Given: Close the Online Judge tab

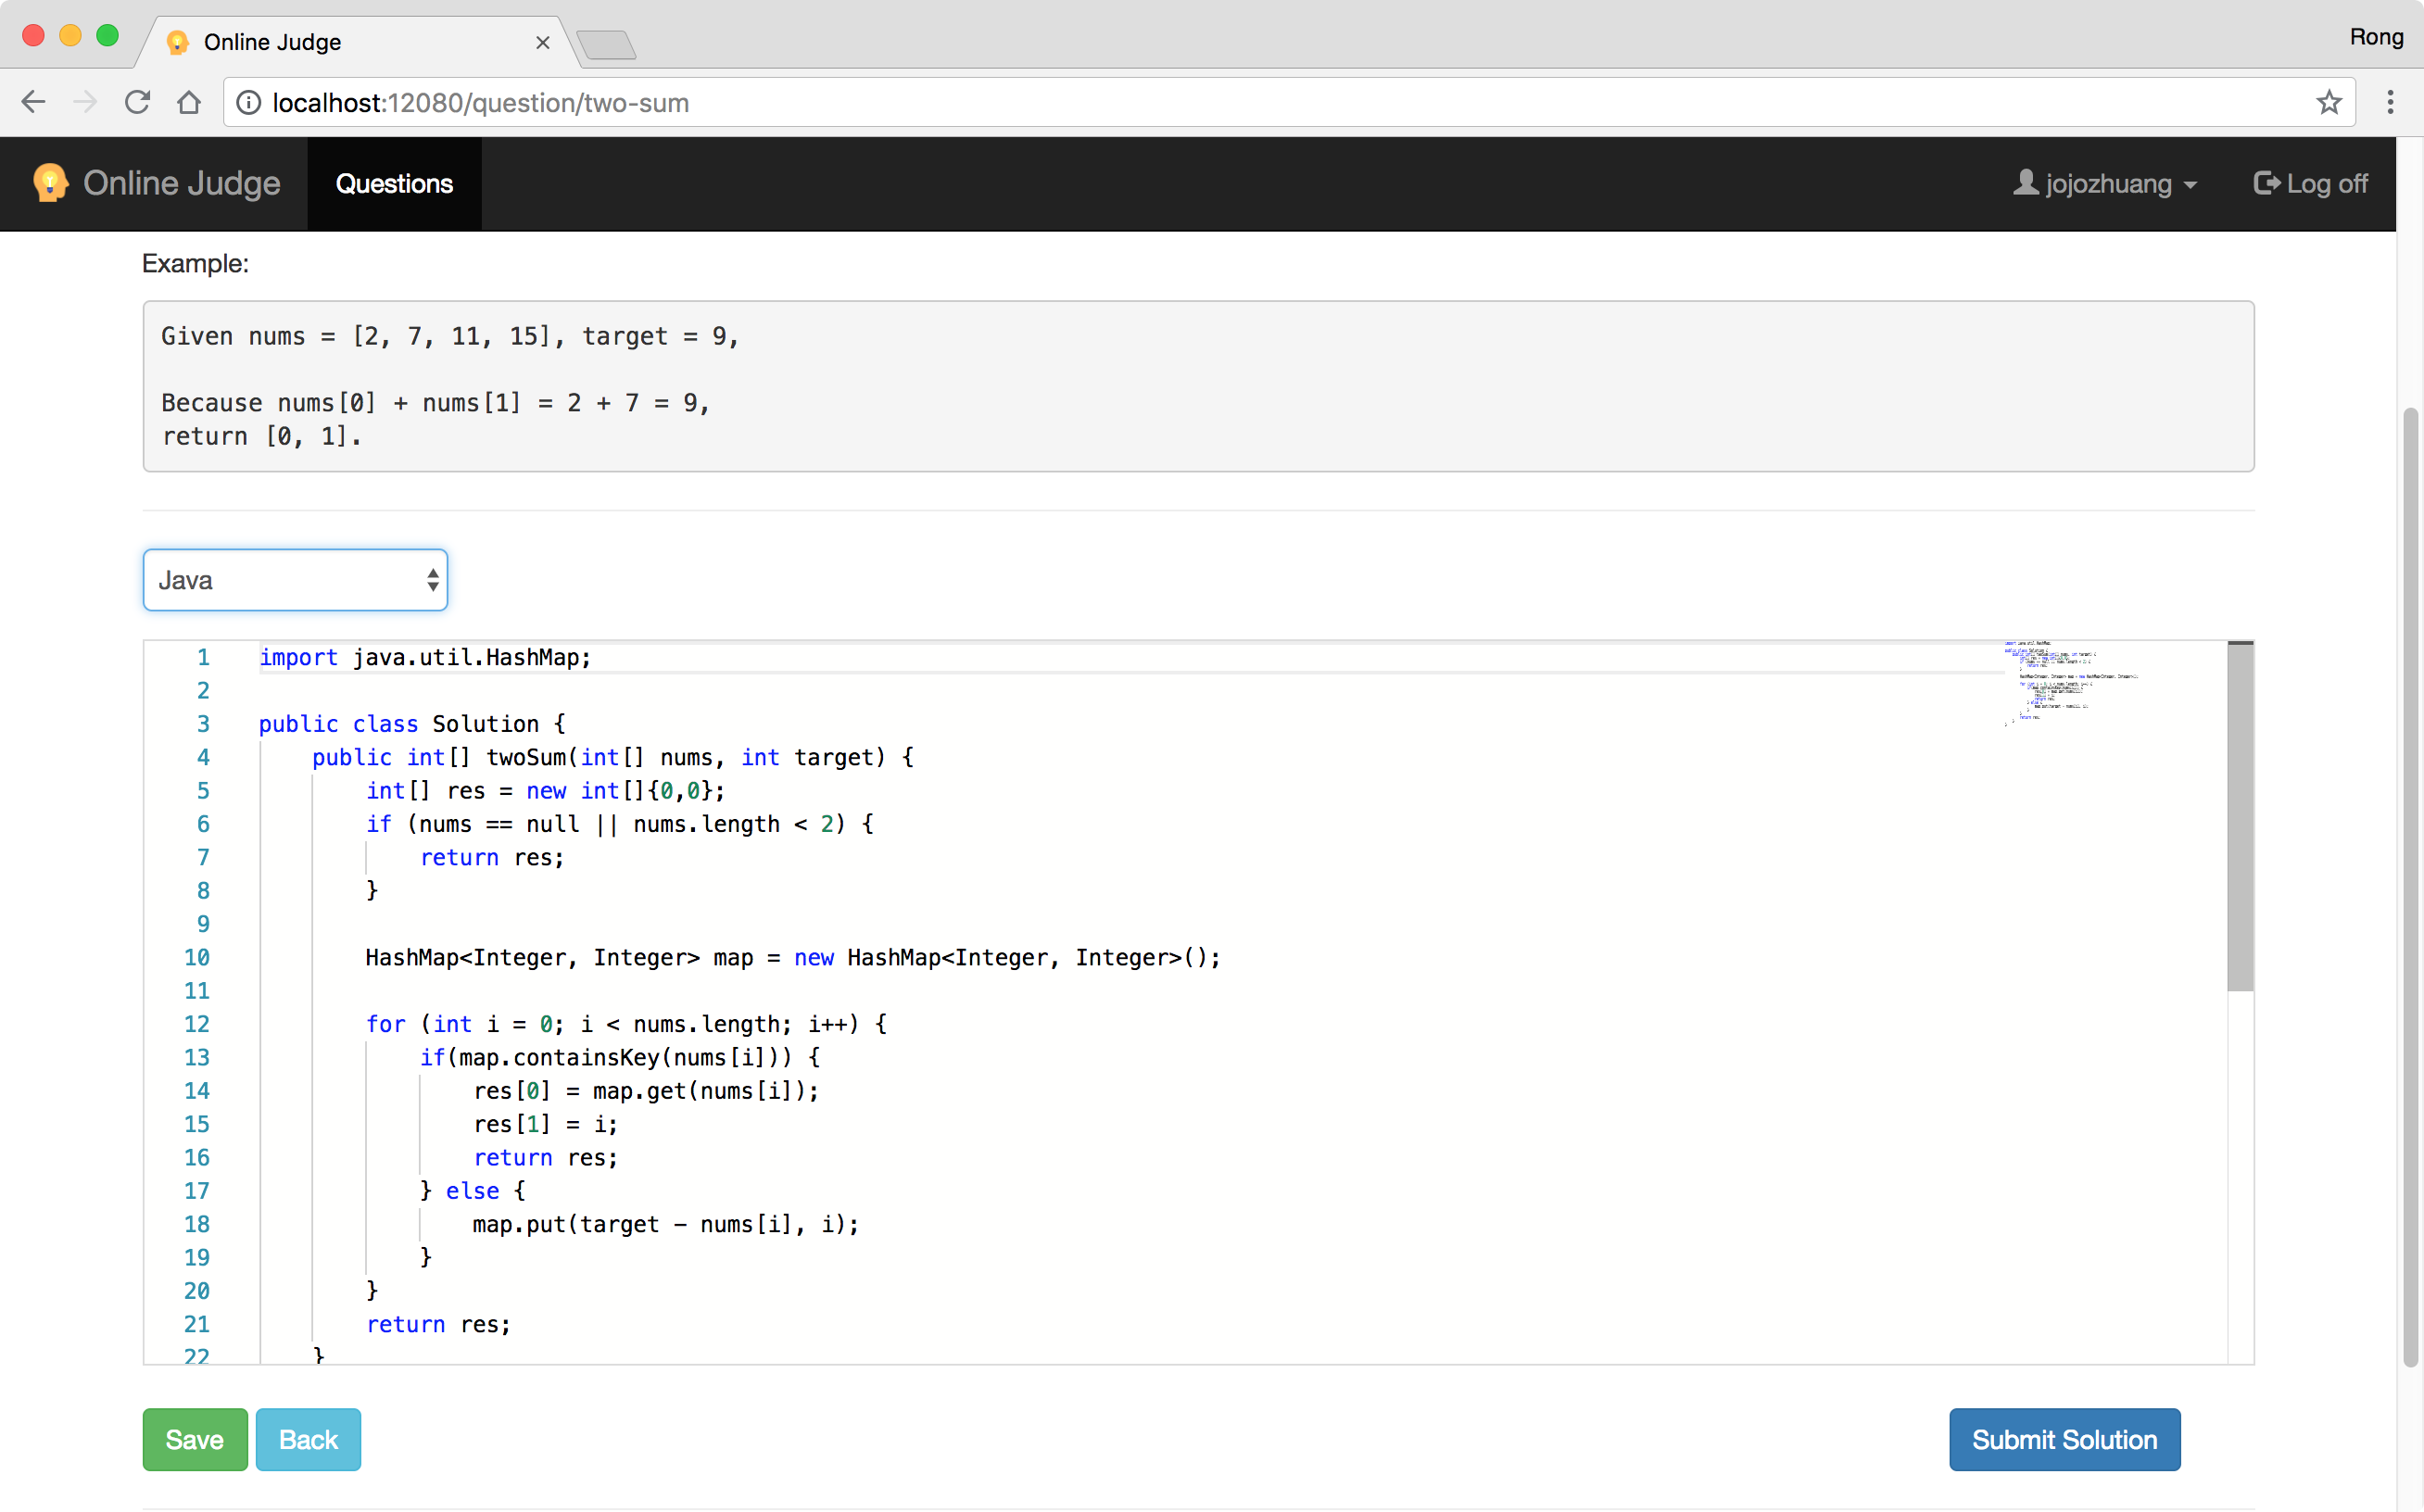Looking at the screenshot, I should tap(543, 42).
